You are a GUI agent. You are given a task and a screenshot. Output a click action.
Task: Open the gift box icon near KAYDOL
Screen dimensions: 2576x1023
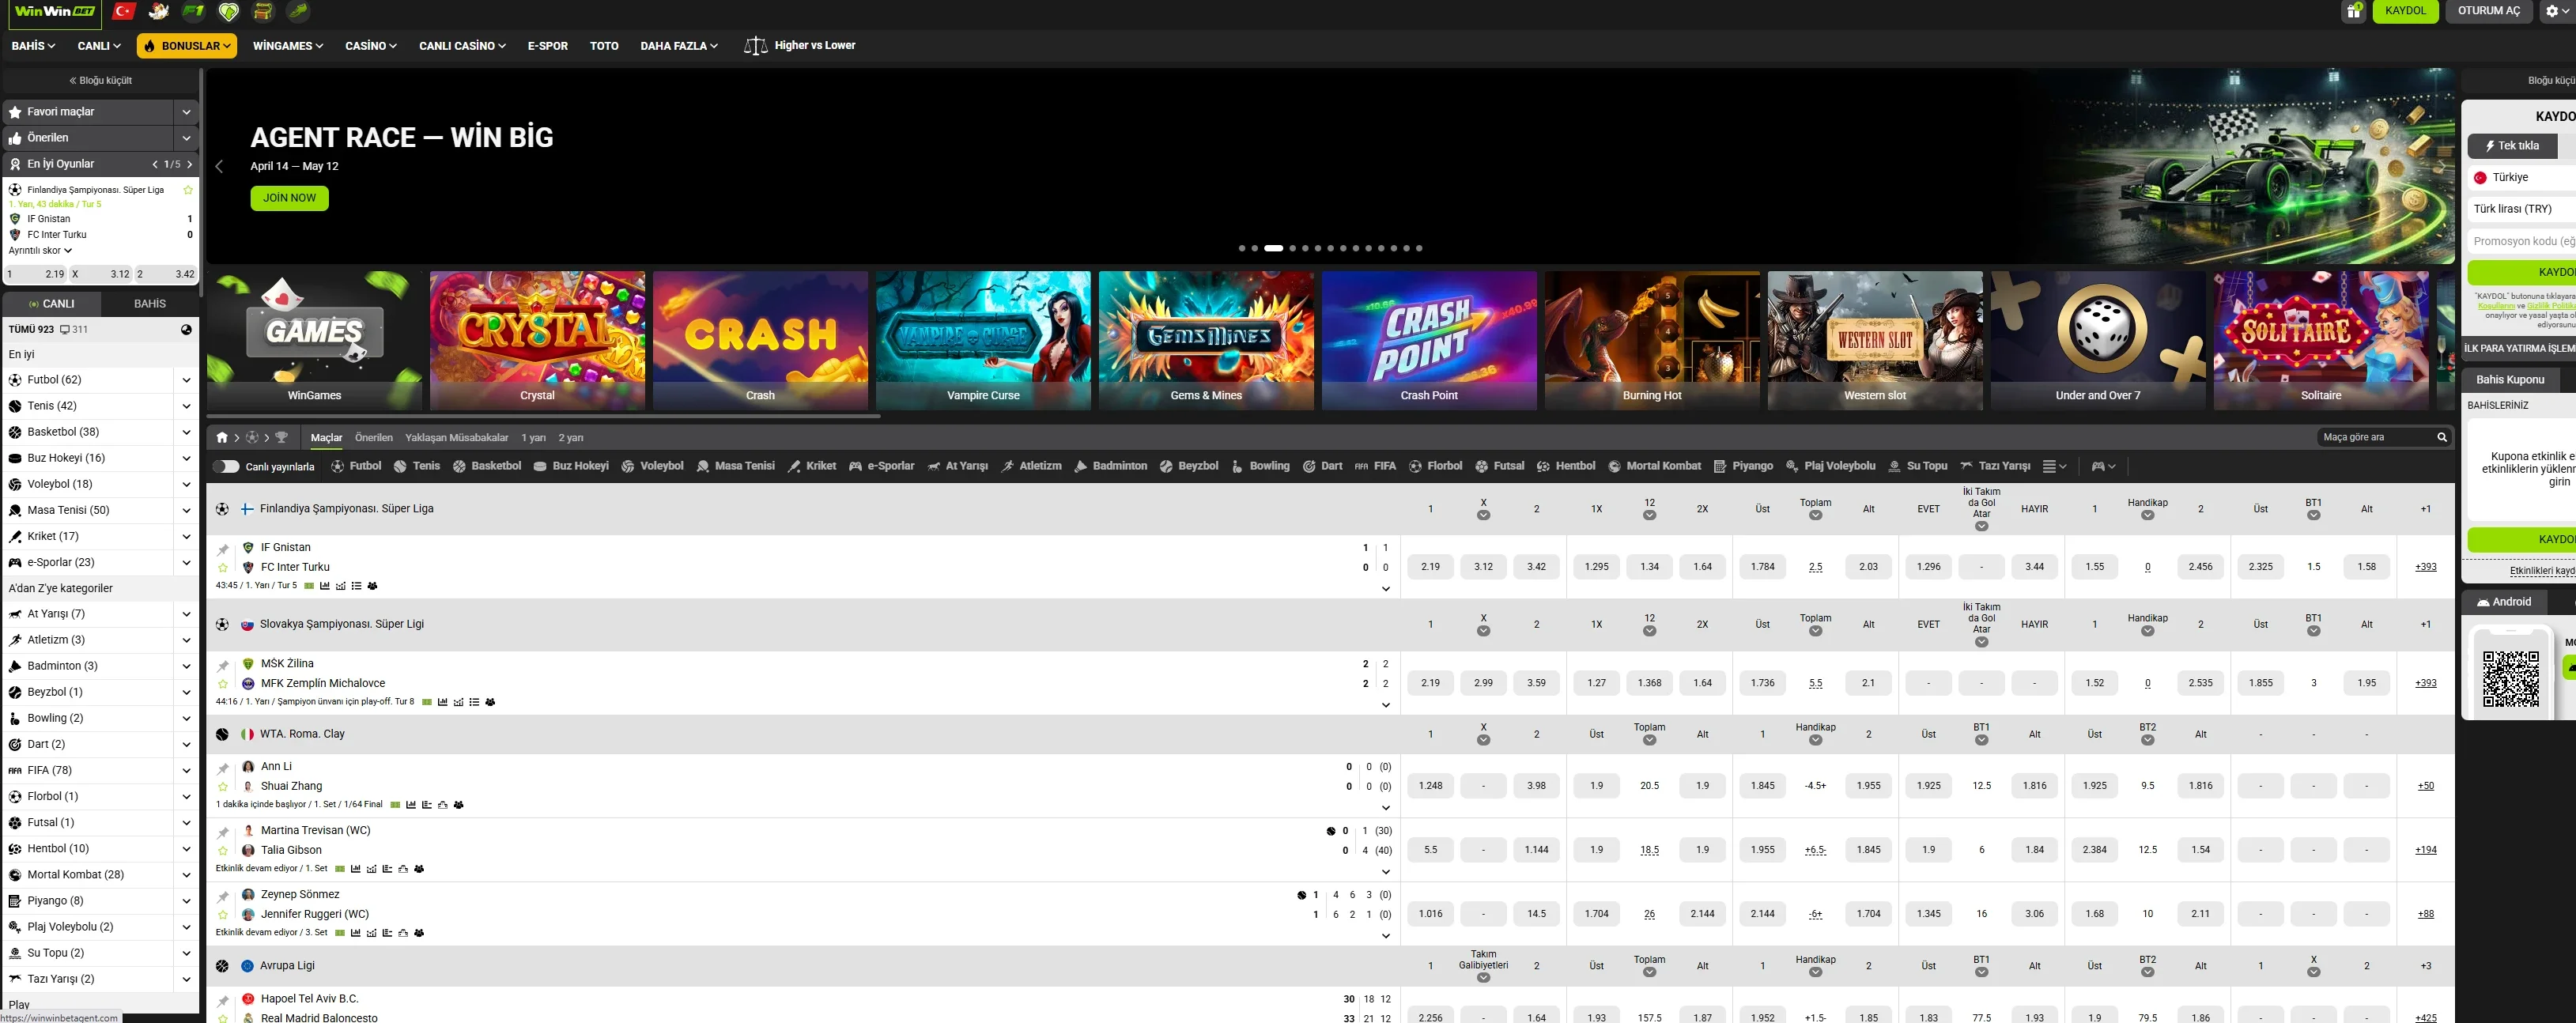tap(2353, 11)
